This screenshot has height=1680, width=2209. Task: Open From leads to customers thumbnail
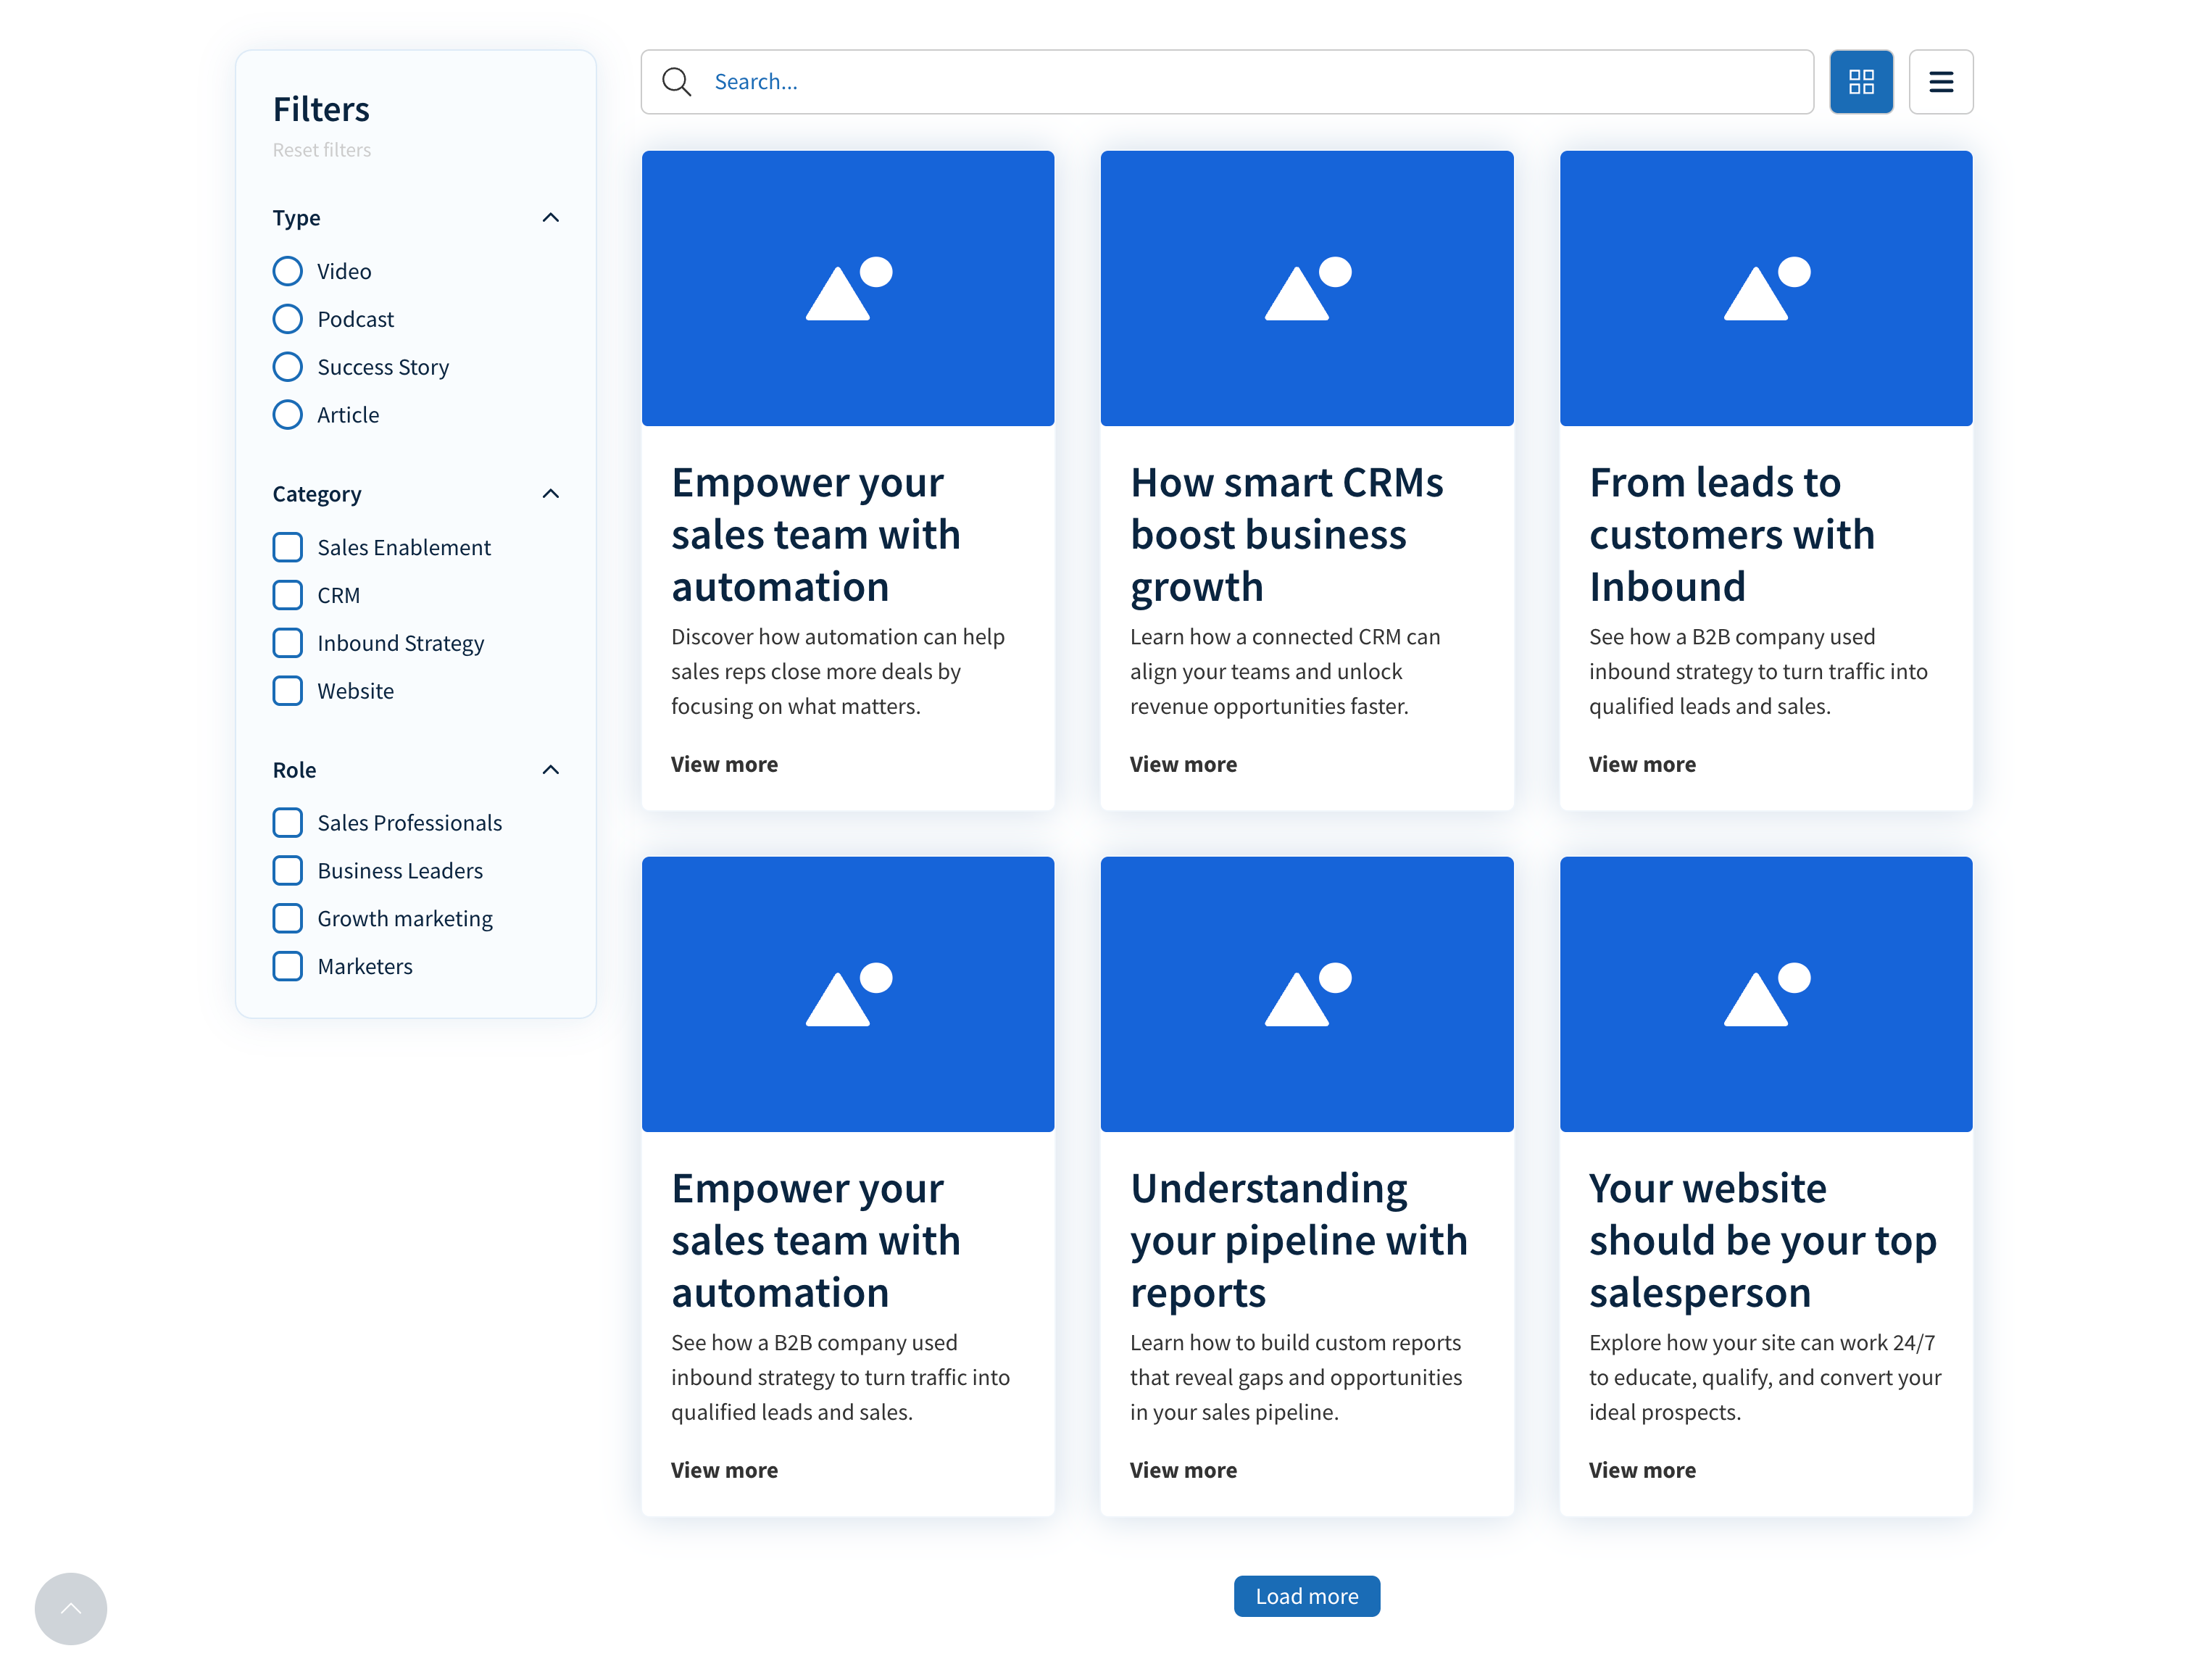click(1765, 288)
